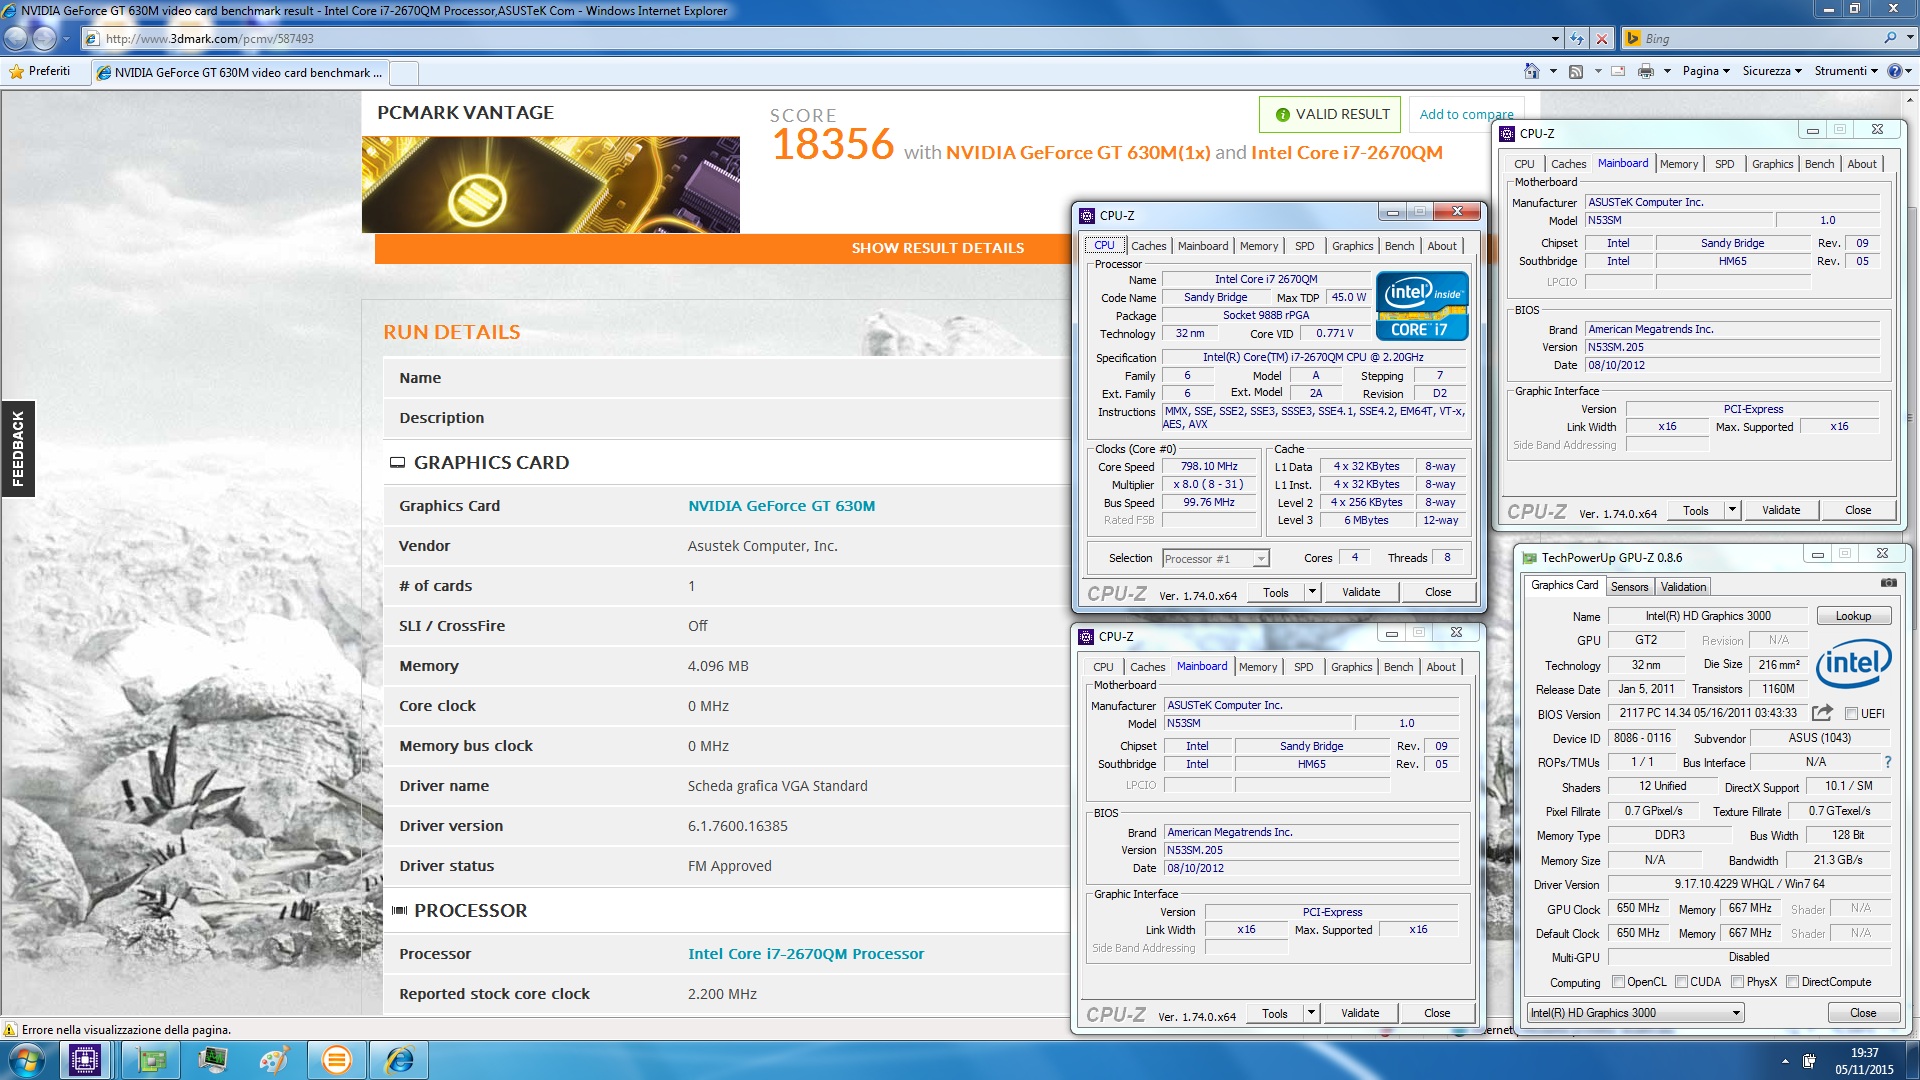Screen dimensions: 1920x1080
Task: Open the Strumenti dropdown menu
Action: (1846, 71)
